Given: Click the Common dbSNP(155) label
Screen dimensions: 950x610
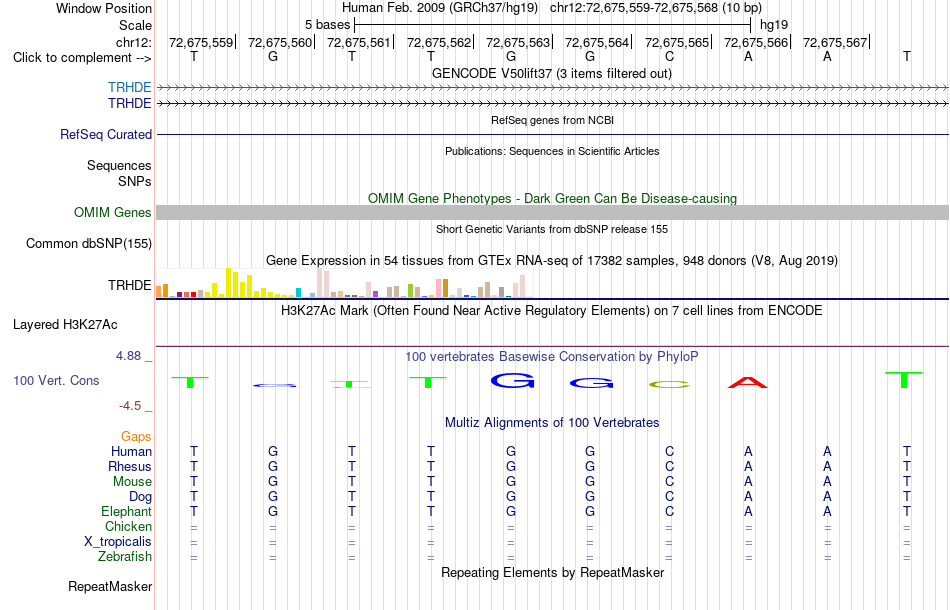Looking at the screenshot, I should [89, 244].
